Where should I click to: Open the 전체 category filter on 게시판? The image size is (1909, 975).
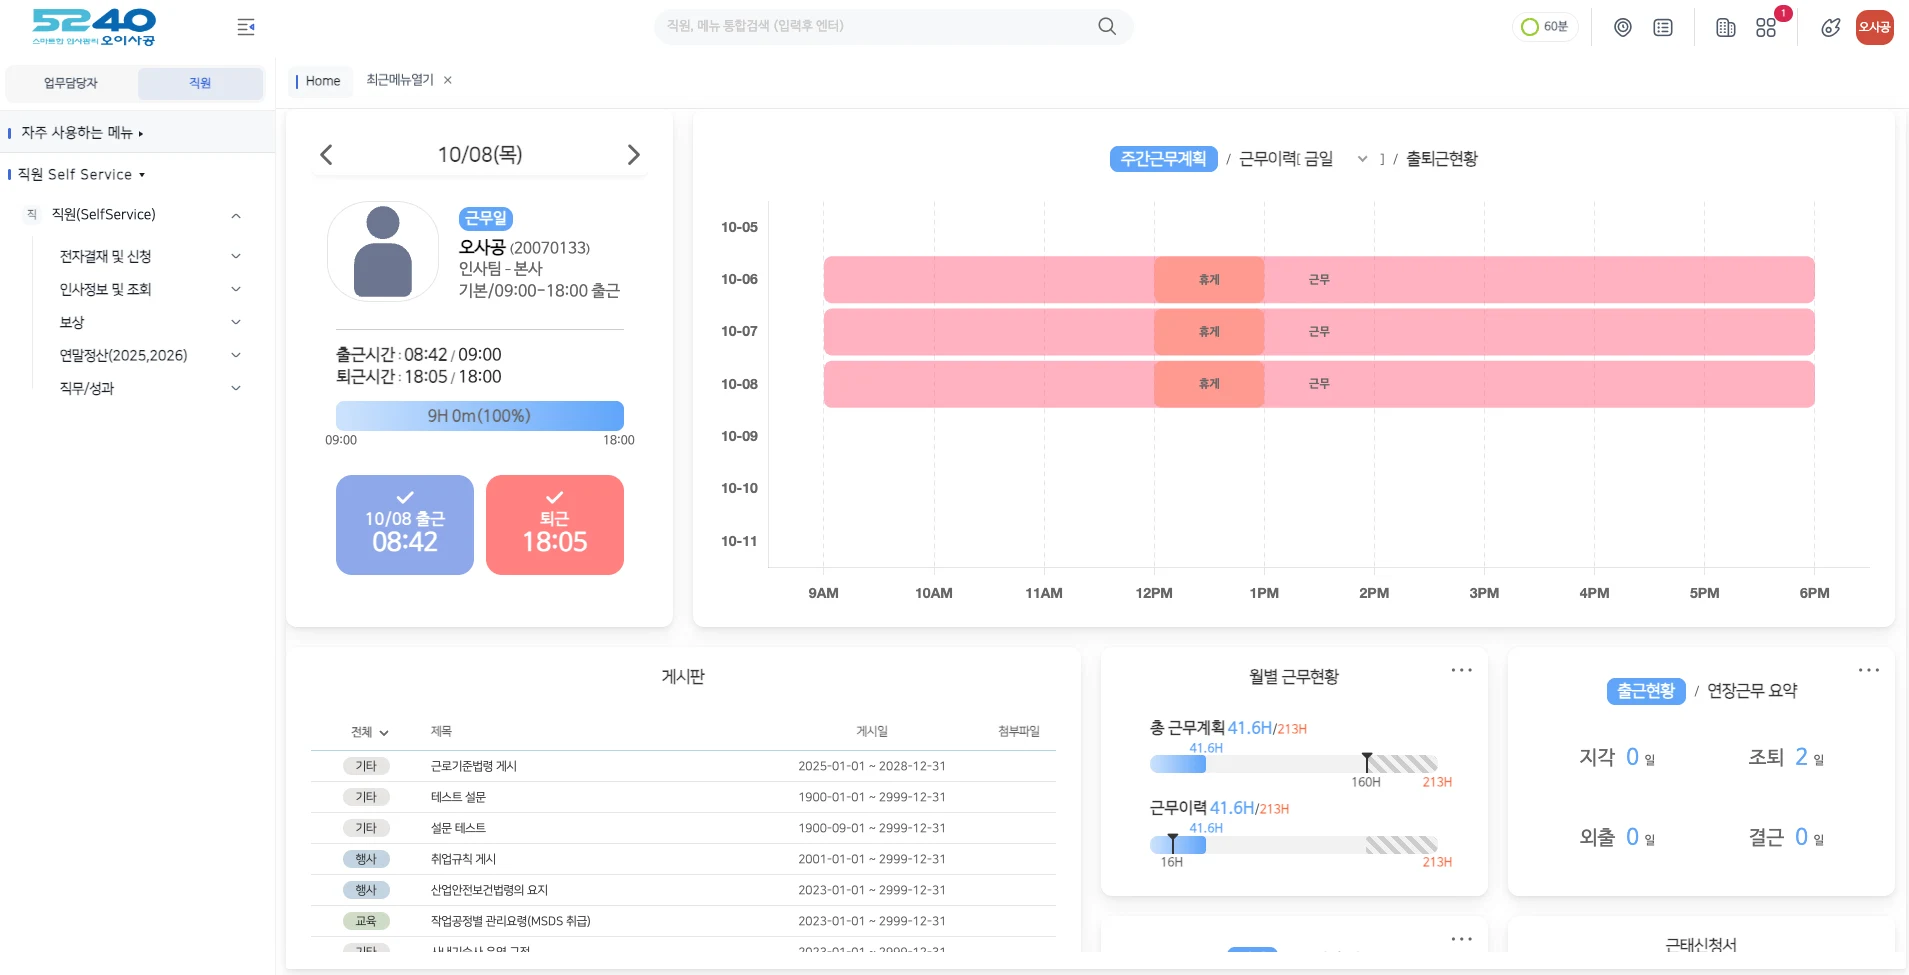369,732
